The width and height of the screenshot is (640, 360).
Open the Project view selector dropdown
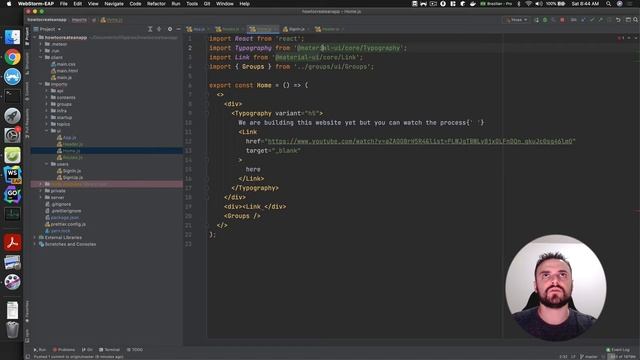coord(47,29)
